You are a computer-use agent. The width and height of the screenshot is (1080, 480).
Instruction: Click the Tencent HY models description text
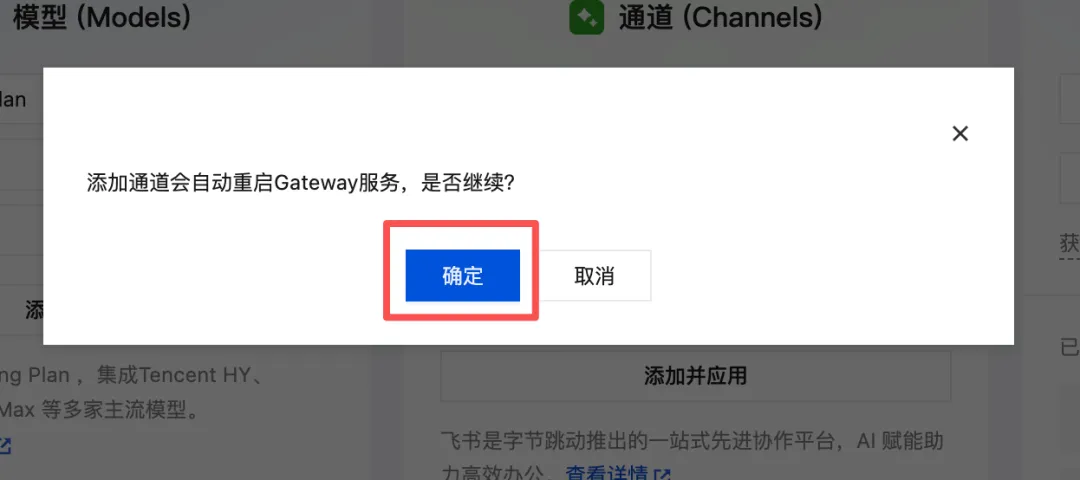[129, 393]
